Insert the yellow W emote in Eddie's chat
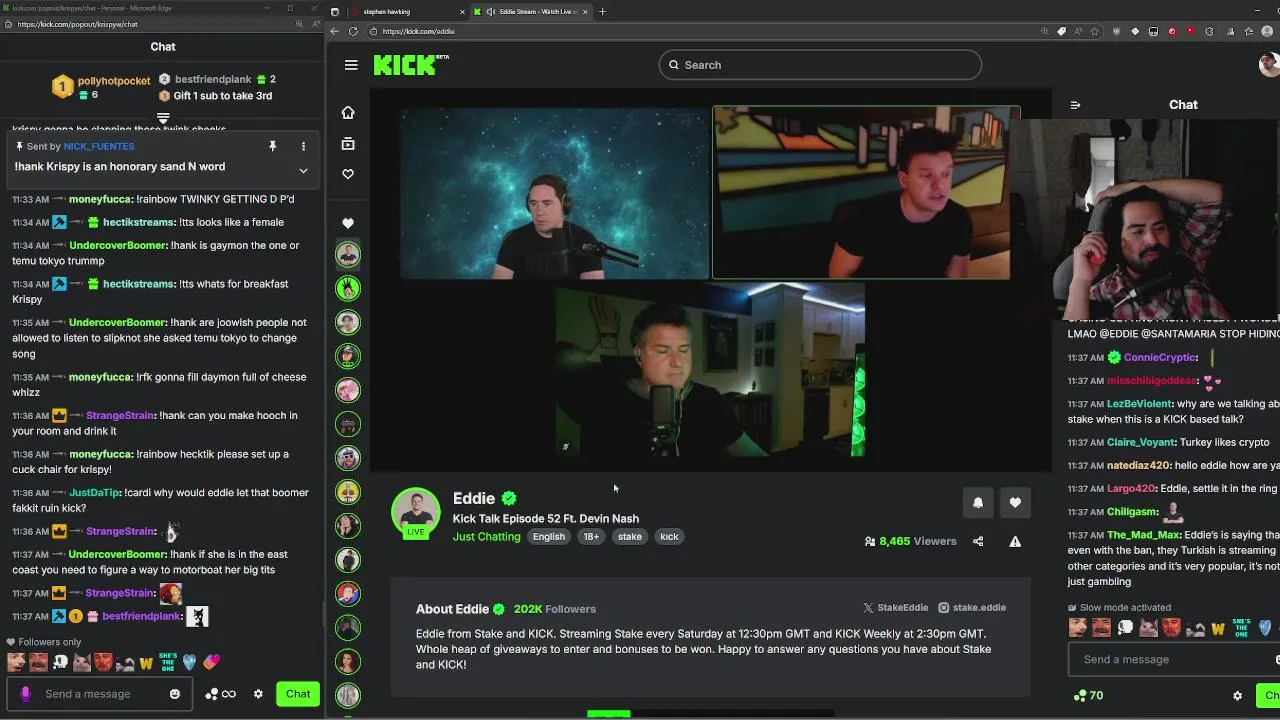 [1217, 629]
